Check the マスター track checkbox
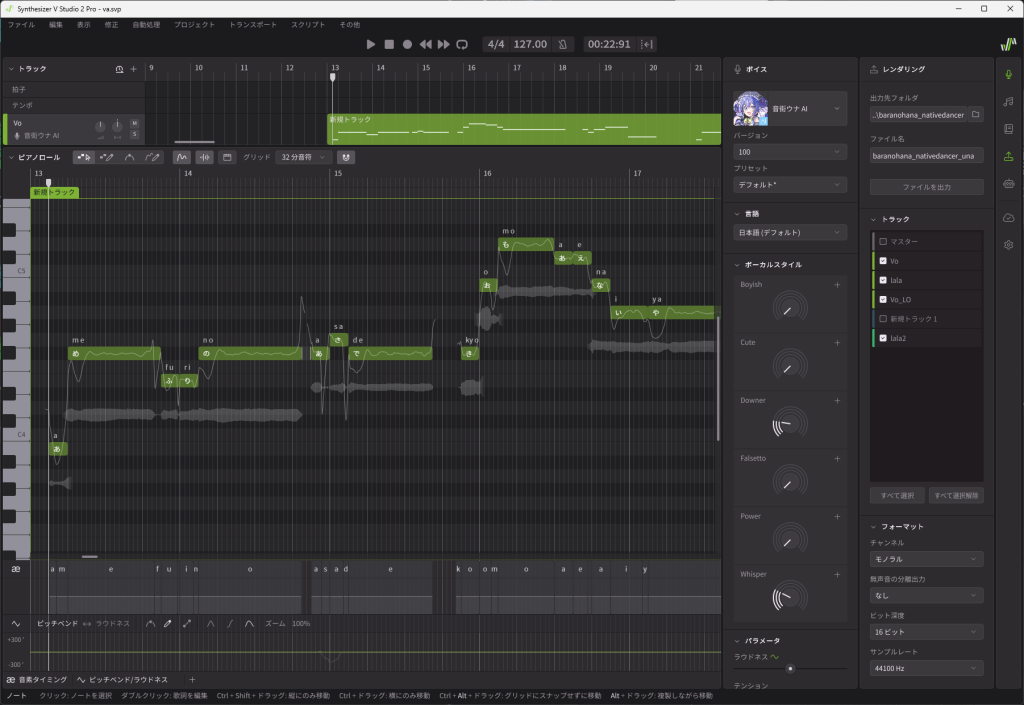 (883, 242)
